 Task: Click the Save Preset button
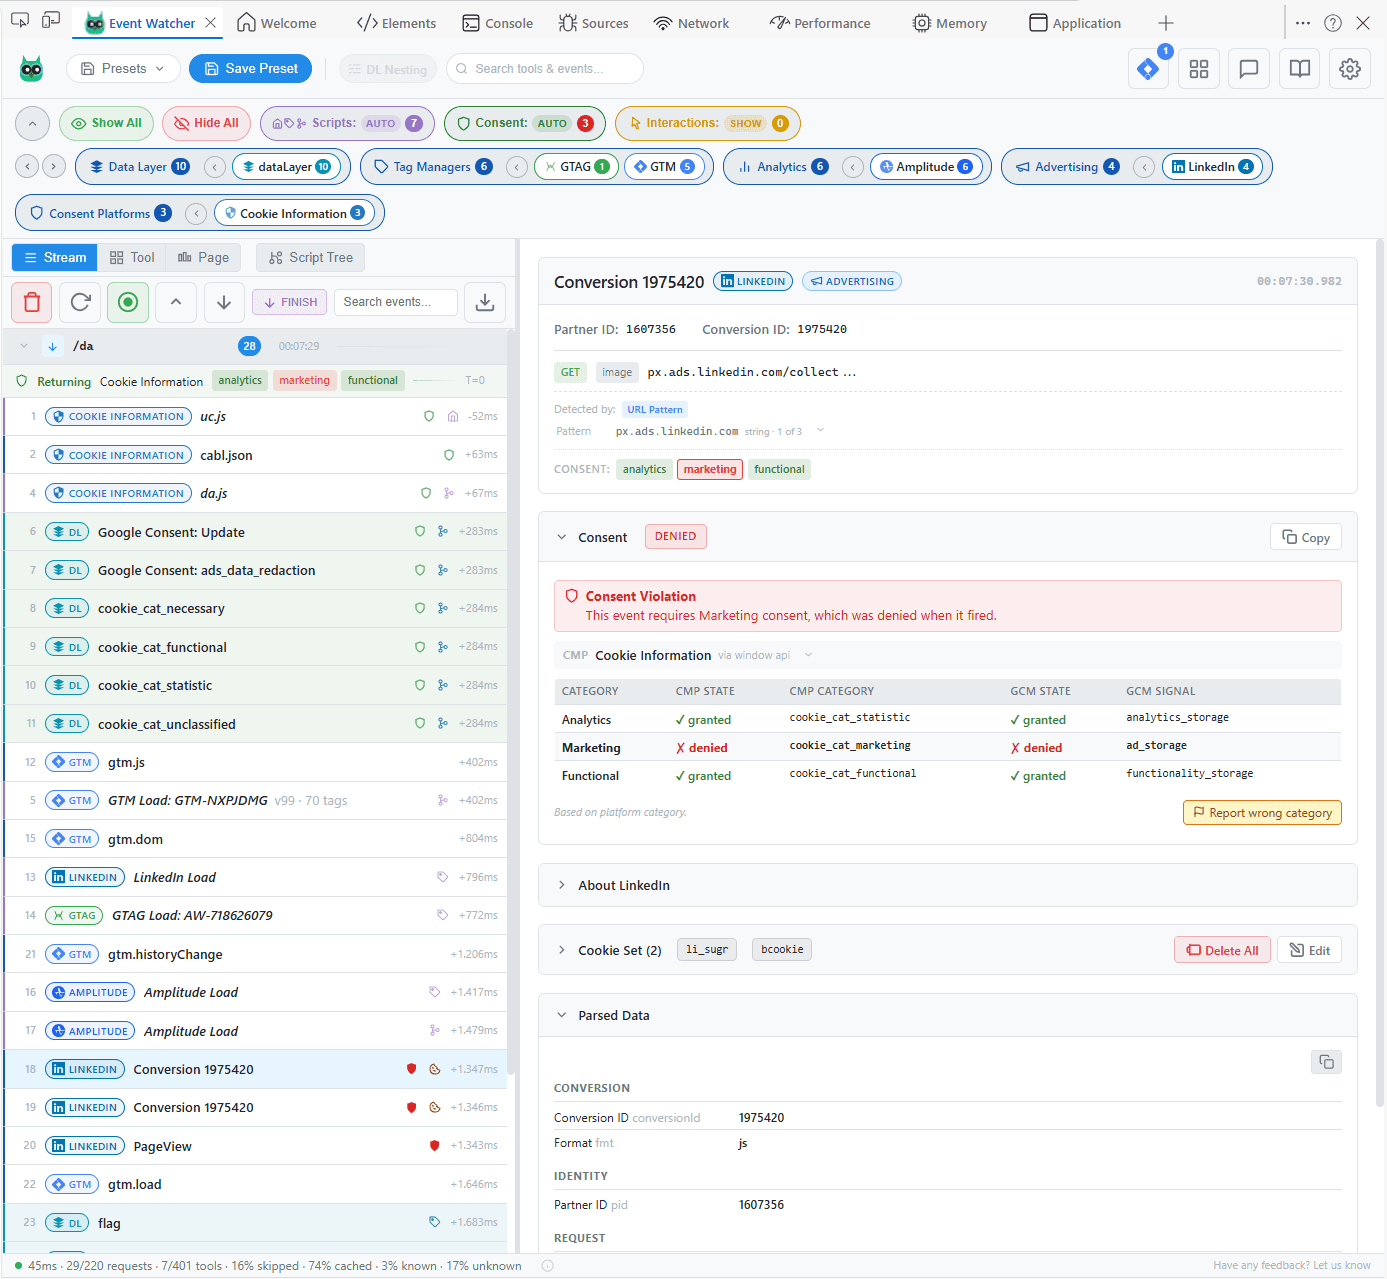[x=250, y=68]
